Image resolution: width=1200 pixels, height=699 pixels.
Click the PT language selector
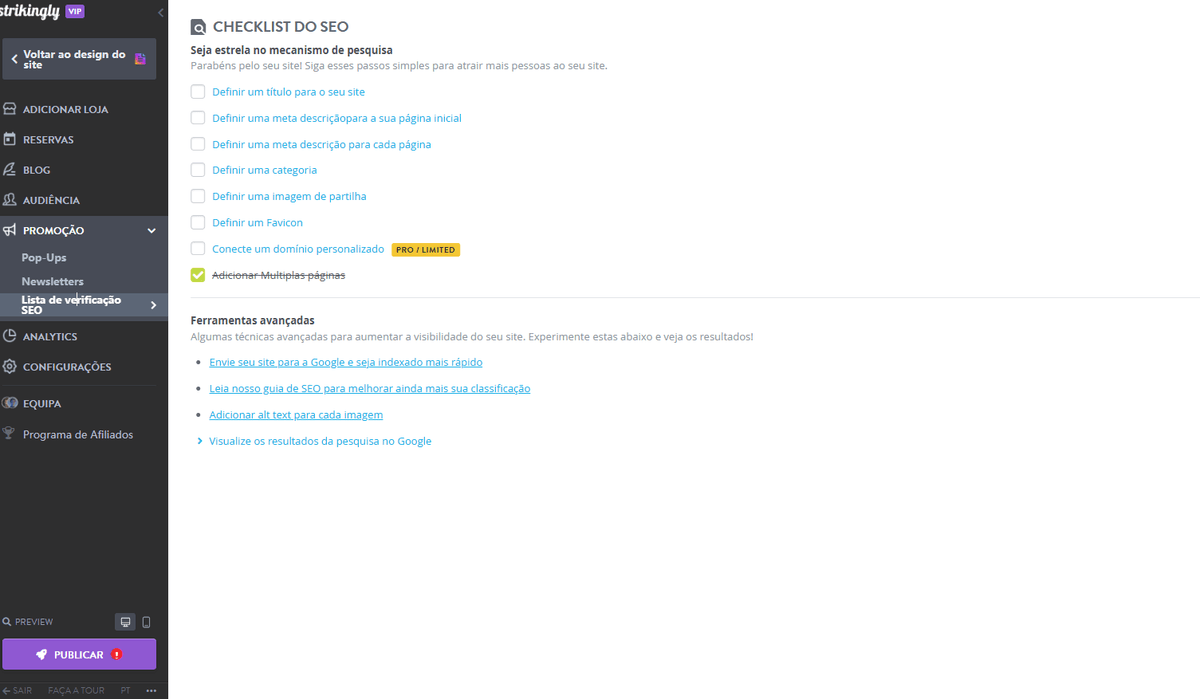pyautogui.click(x=125, y=690)
